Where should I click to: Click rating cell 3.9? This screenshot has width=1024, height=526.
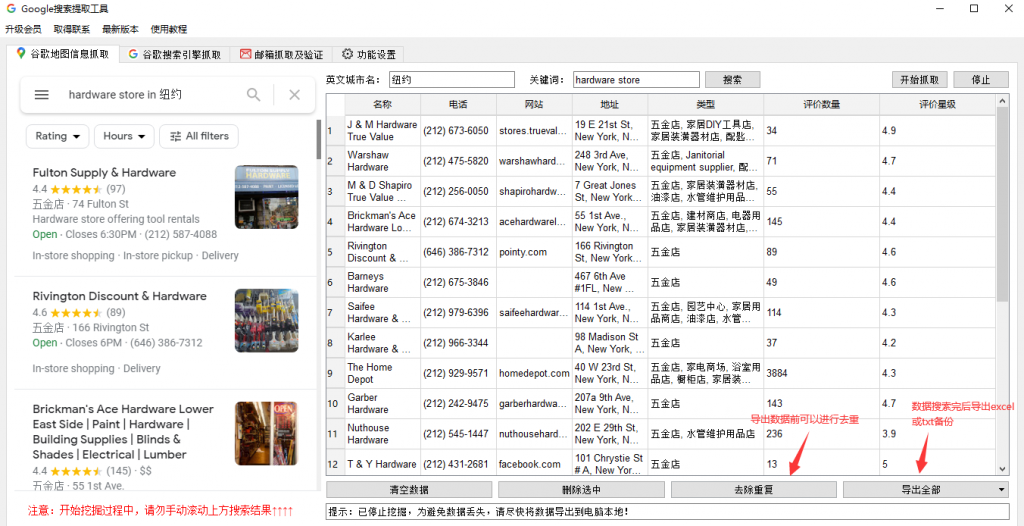938,435
